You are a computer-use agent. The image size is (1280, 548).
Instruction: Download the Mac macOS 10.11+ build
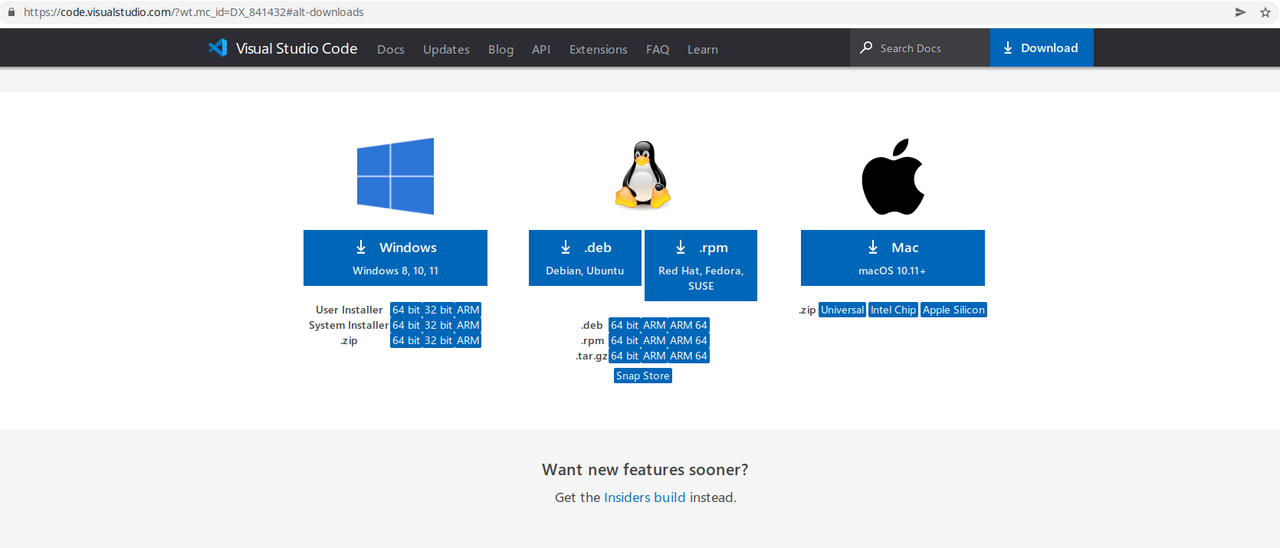click(x=892, y=258)
